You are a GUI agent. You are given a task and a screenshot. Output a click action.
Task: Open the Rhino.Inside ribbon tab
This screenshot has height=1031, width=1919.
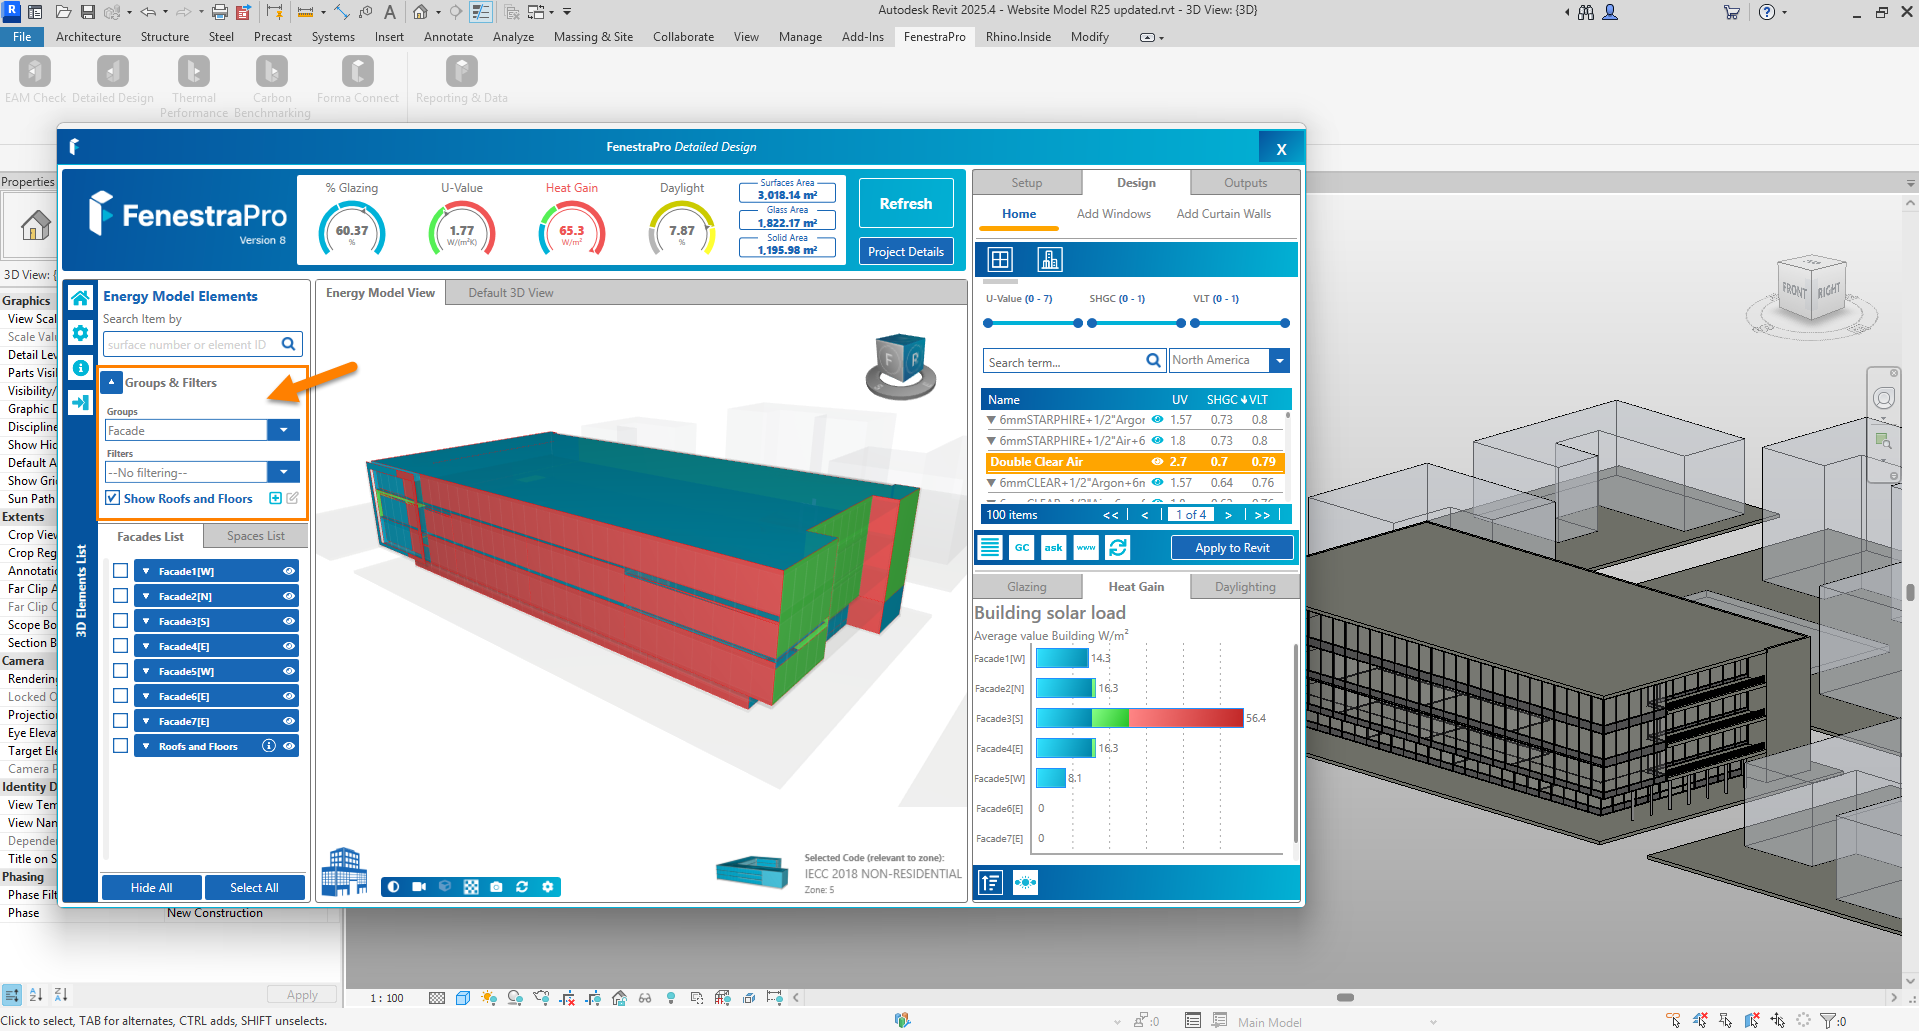pyautogui.click(x=1018, y=37)
